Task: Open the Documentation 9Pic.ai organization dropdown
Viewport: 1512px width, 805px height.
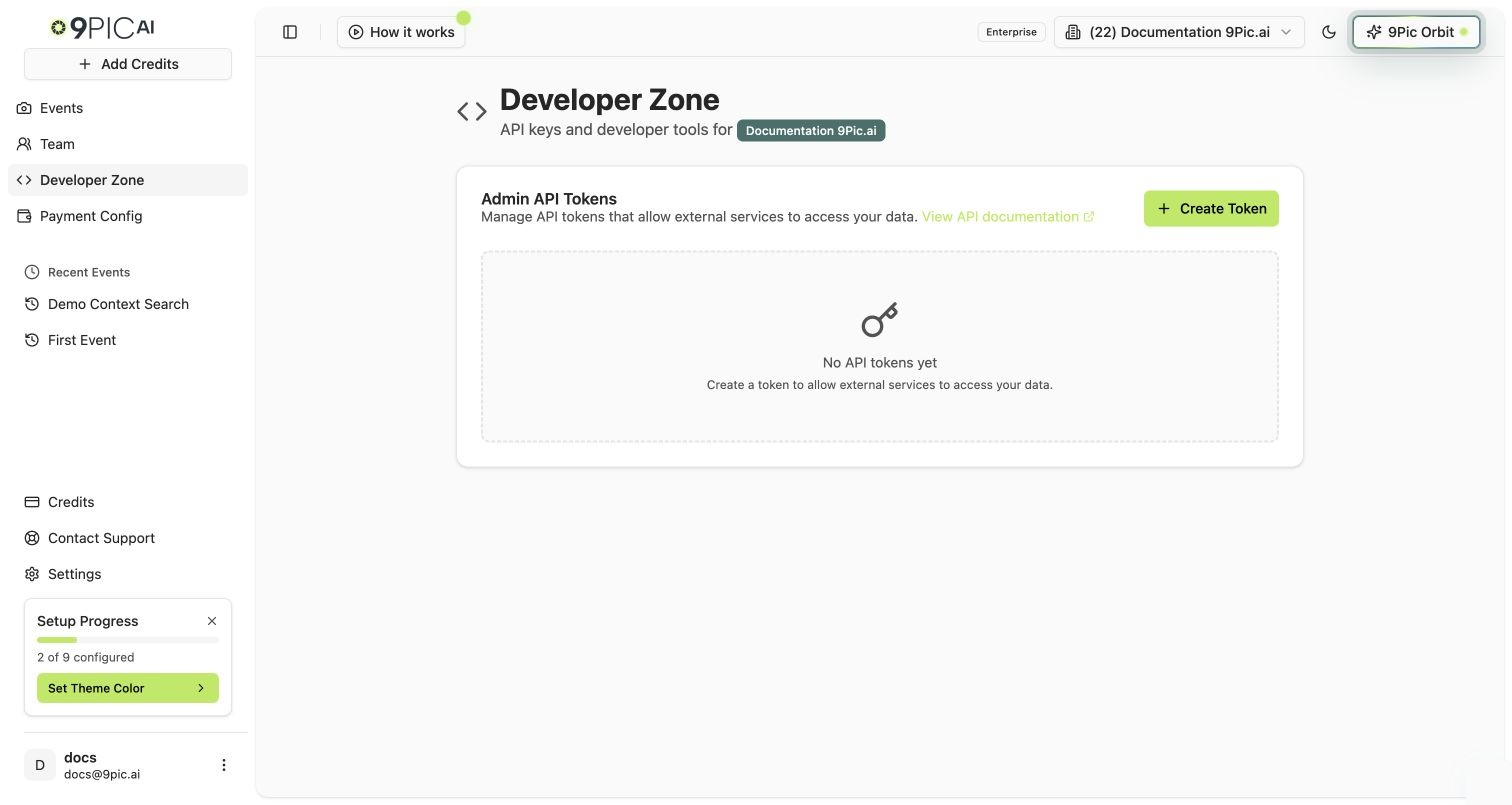Action: click(x=1179, y=32)
